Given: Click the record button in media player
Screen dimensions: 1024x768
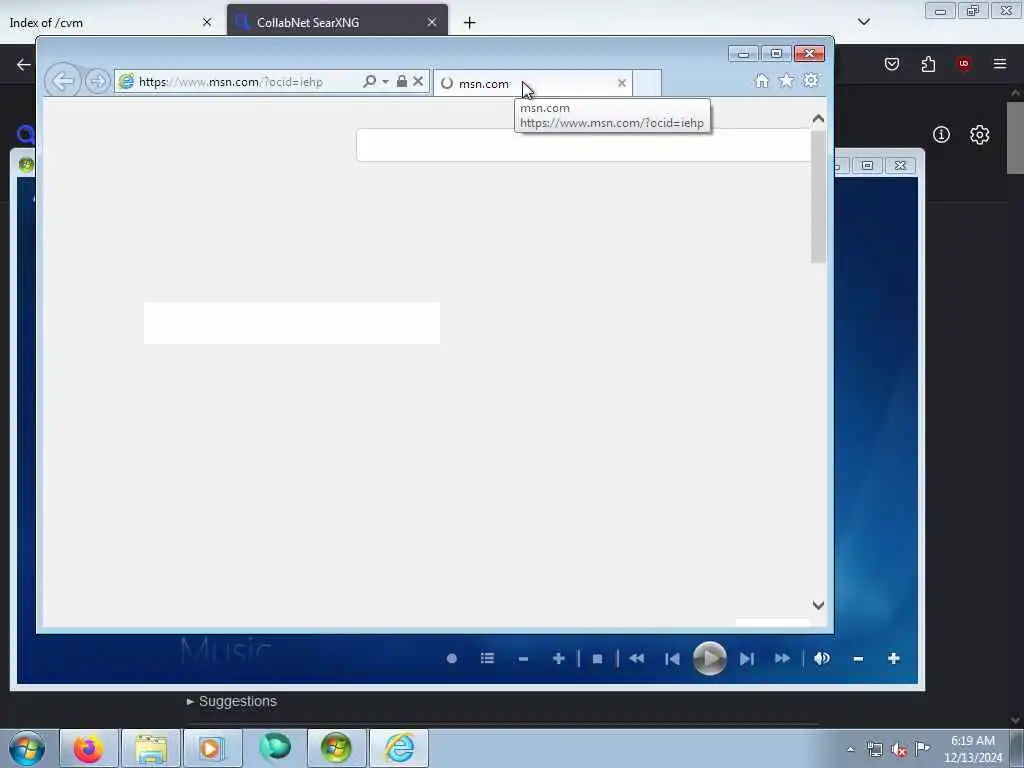Looking at the screenshot, I should point(451,658).
